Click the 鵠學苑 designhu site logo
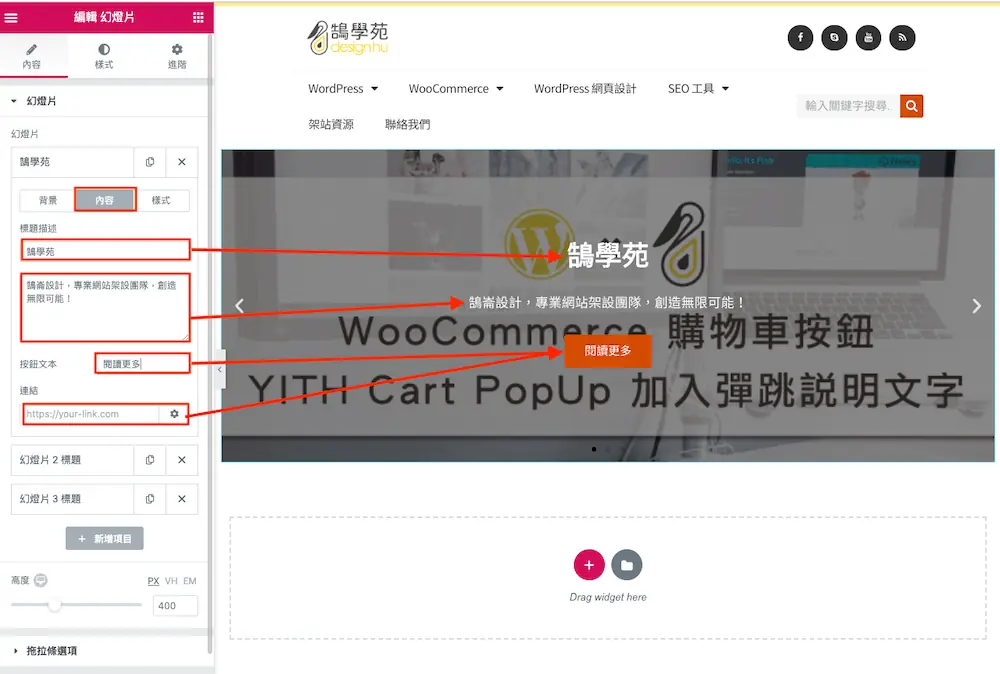This screenshot has height=674, width=1000. pyautogui.click(x=348, y=38)
